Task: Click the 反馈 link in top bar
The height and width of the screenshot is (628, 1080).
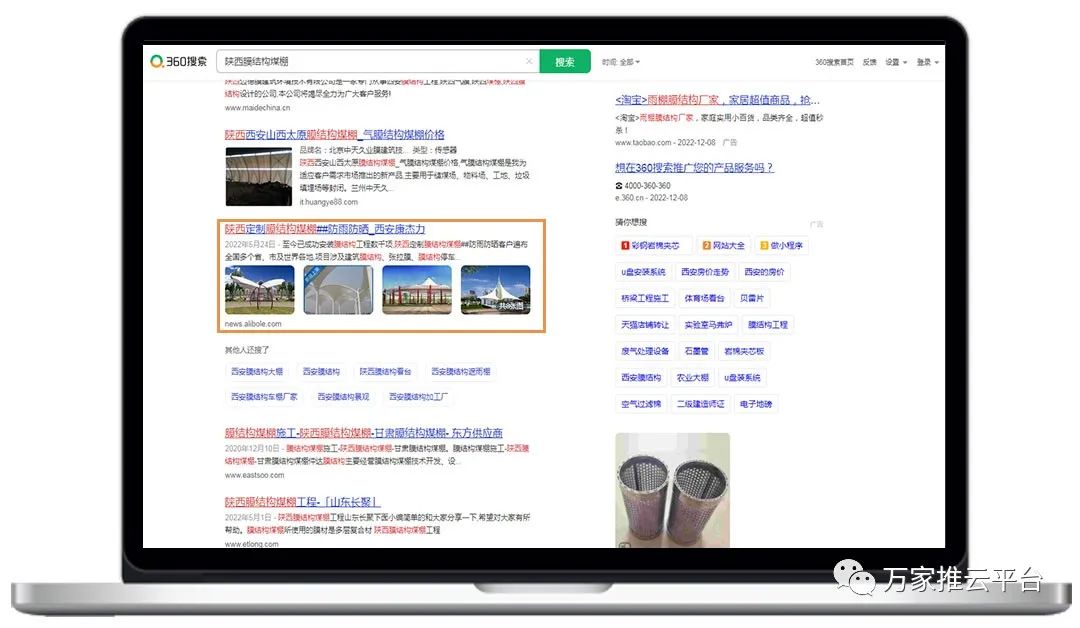Action: pyautogui.click(x=869, y=62)
